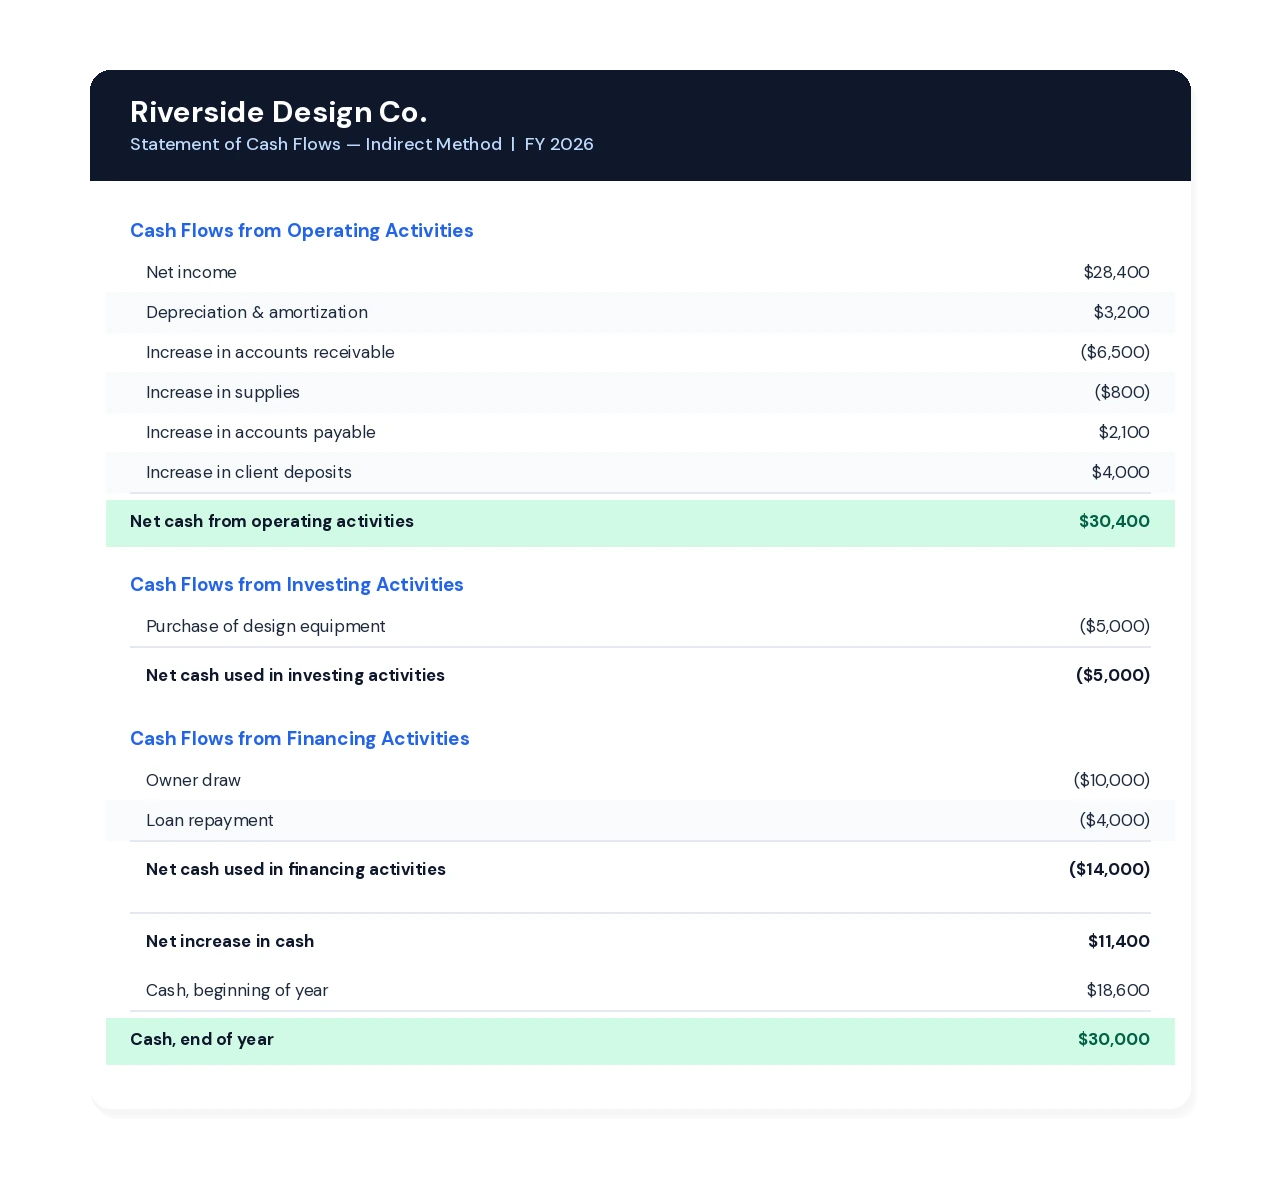This screenshot has width=1280, height=1178.
Task: Click the $28,400 net income value
Action: [x=1116, y=272]
